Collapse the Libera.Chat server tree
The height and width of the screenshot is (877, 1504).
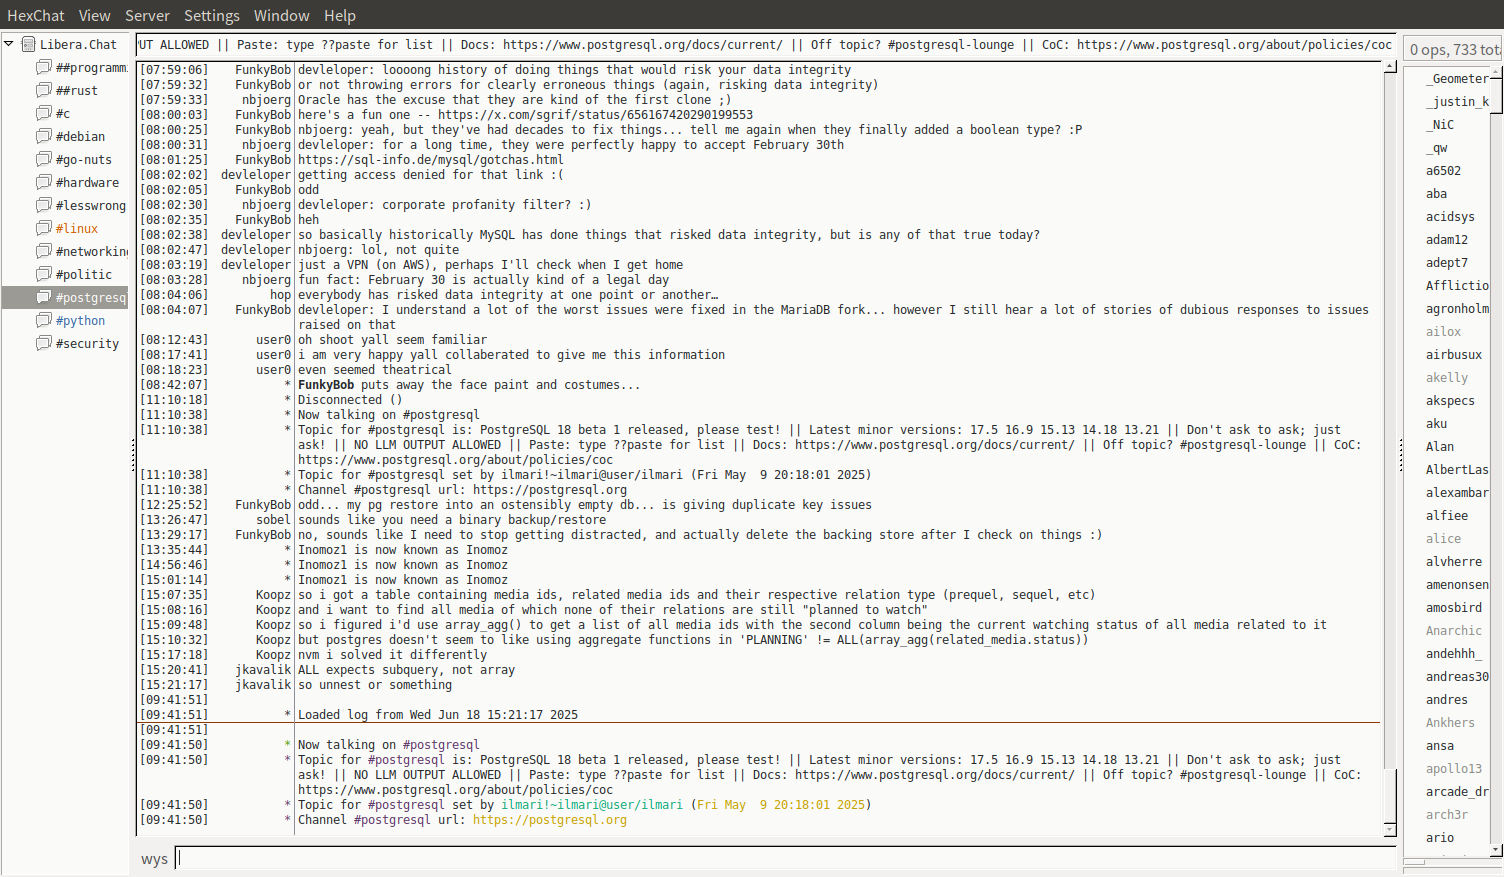pos(9,44)
